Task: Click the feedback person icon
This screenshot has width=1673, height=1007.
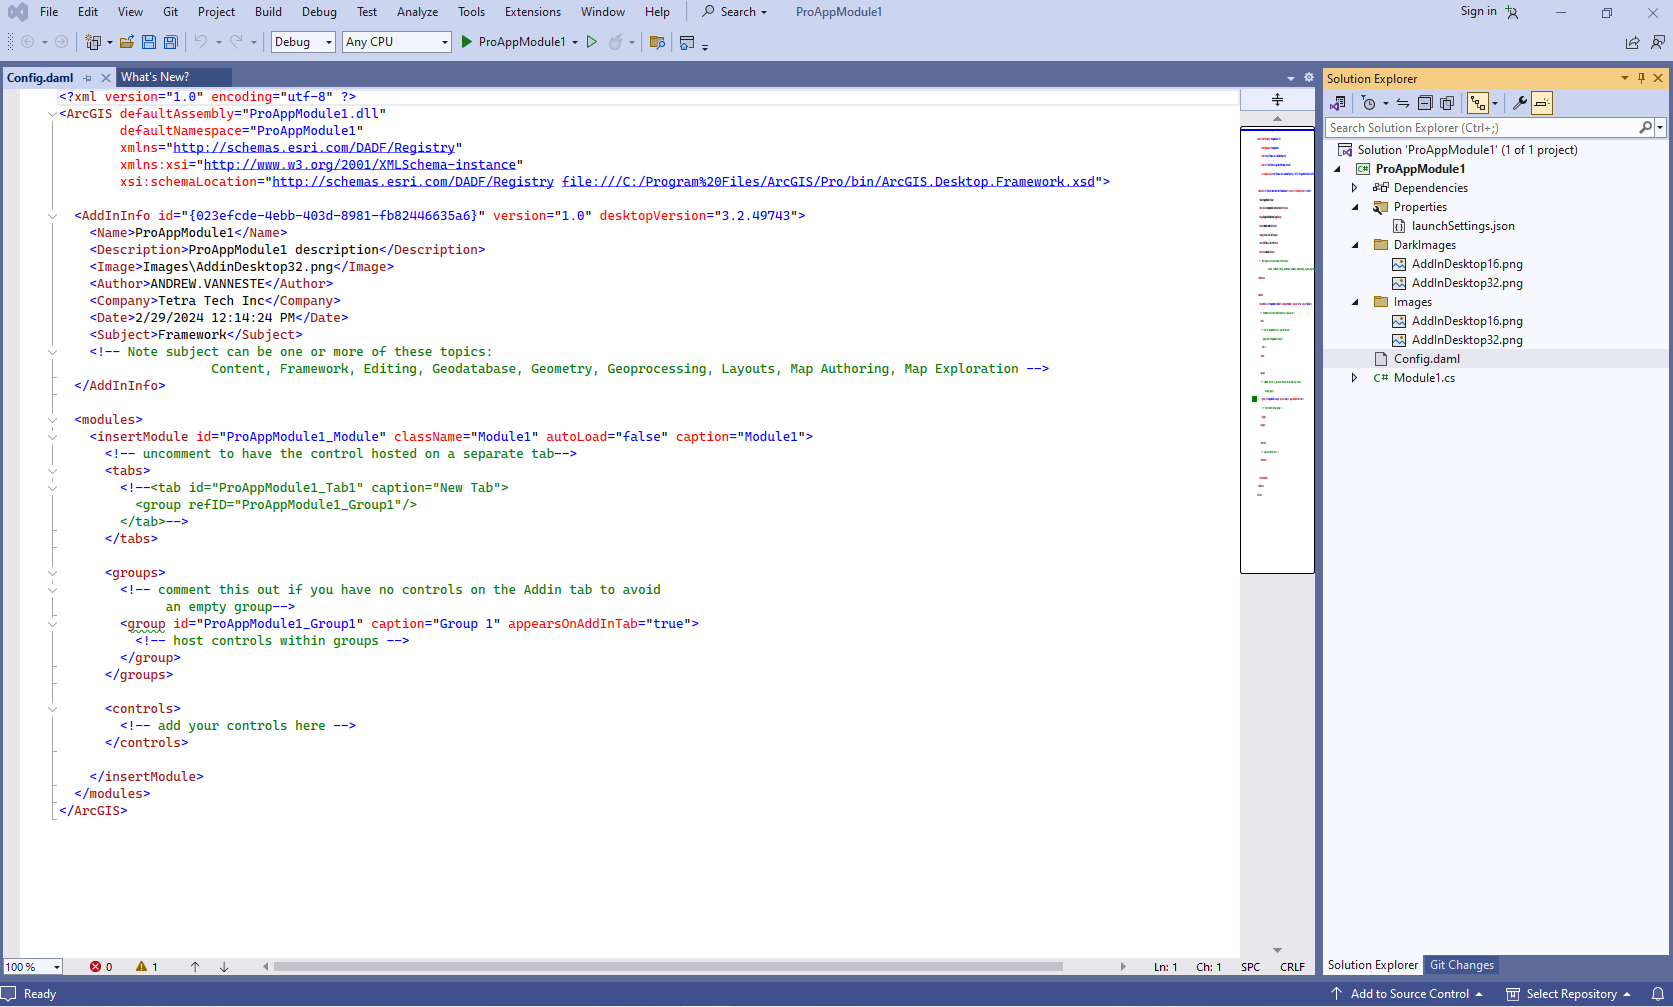Action: (x=1658, y=42)
